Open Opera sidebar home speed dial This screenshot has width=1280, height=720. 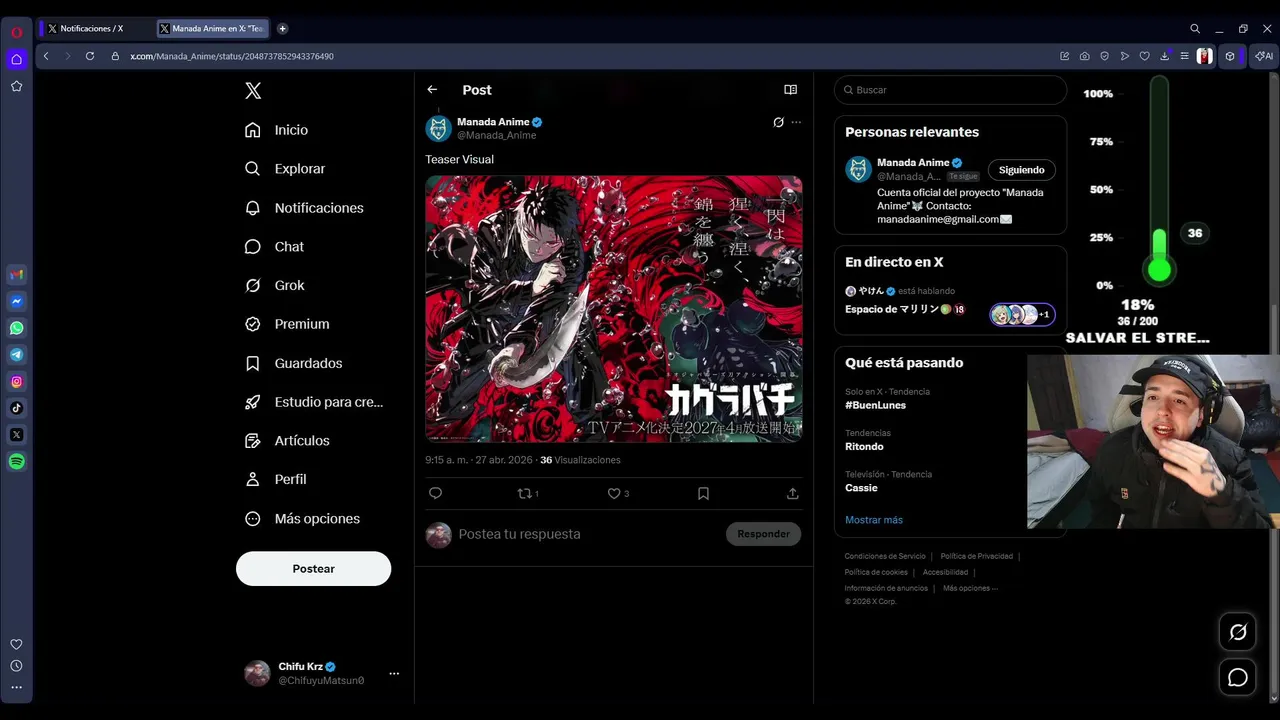click(x=17, y=59)
